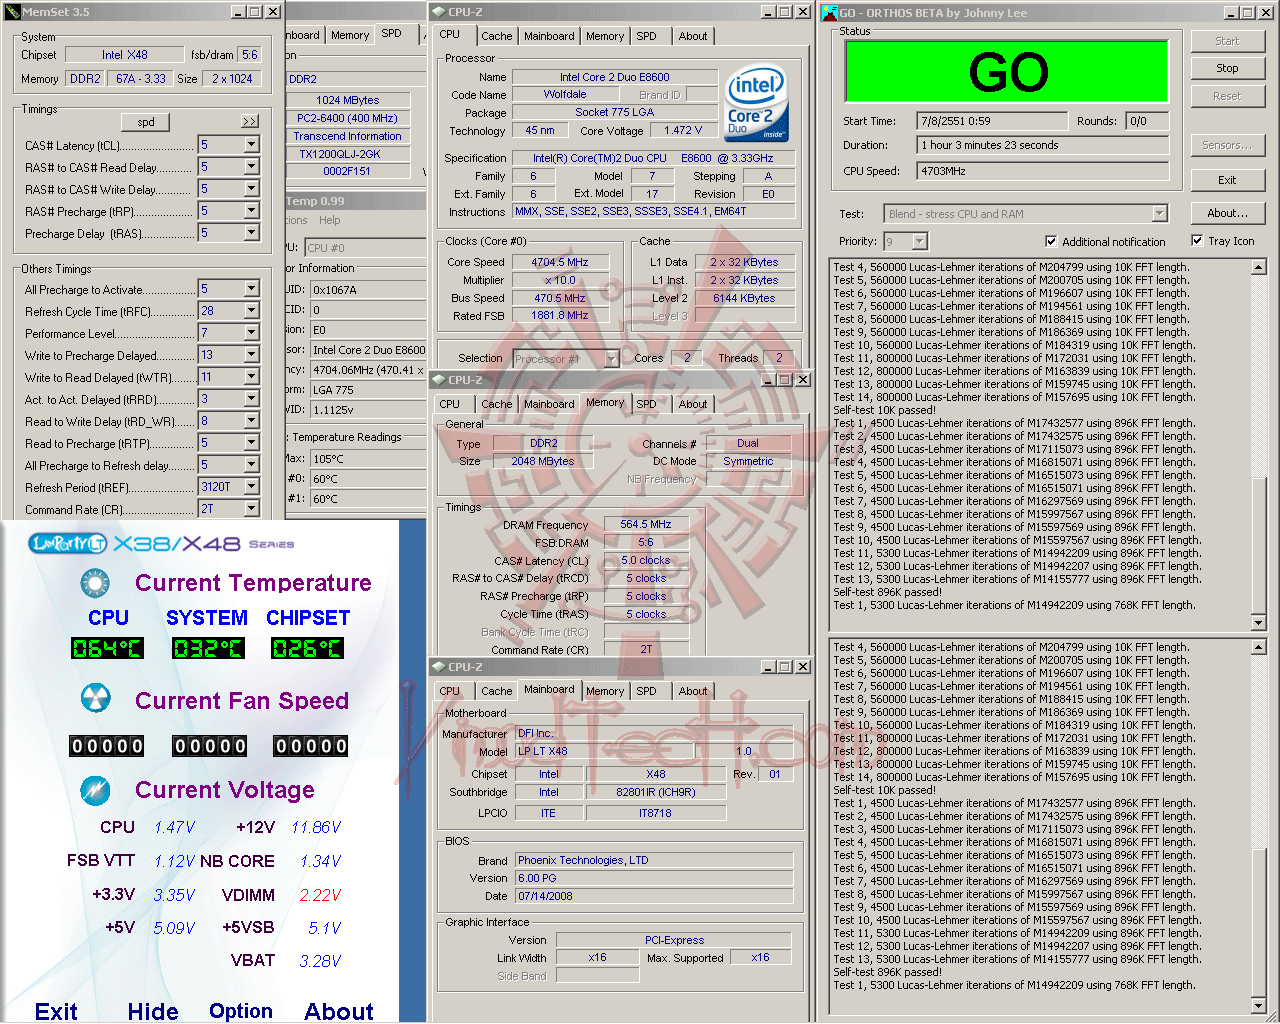This screenshot has height=1024, width=1280.
Task: Click the ORTHOS Duration field
Action: (1043, 145)
